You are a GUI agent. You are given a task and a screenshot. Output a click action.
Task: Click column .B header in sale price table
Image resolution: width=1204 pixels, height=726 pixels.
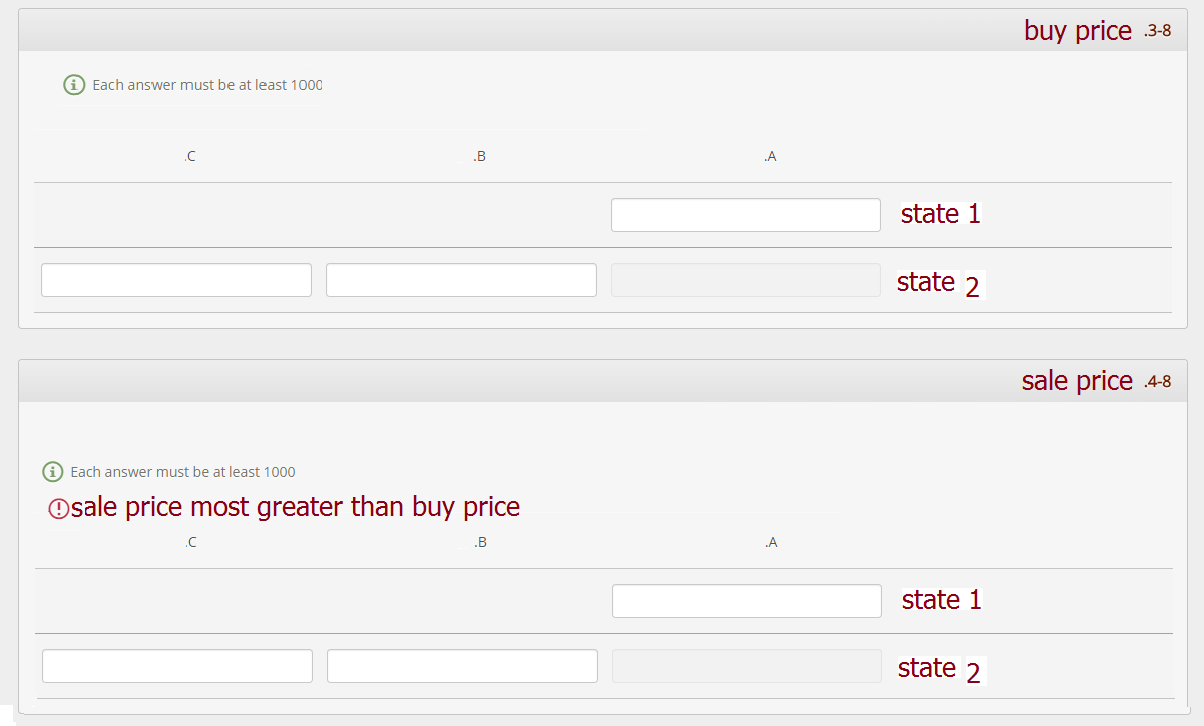(480, 542)
